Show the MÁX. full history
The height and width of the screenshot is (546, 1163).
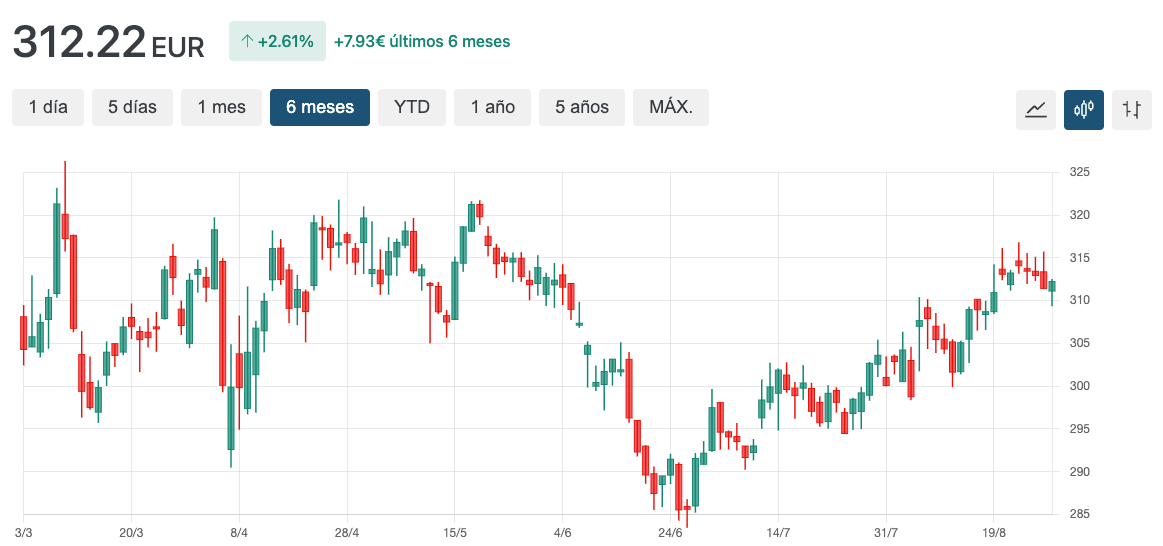(x=671, y=107)
